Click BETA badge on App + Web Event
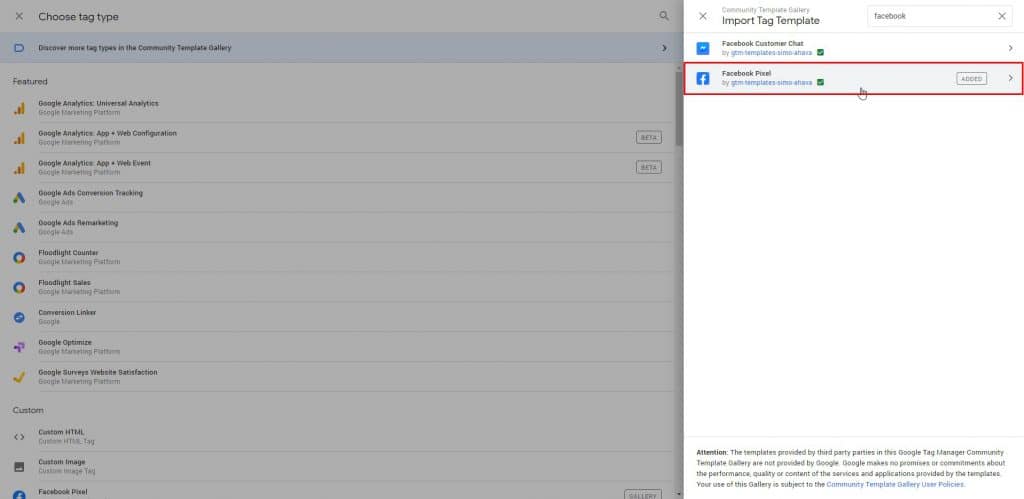The image size is (1024, 499). pos(648,168)
